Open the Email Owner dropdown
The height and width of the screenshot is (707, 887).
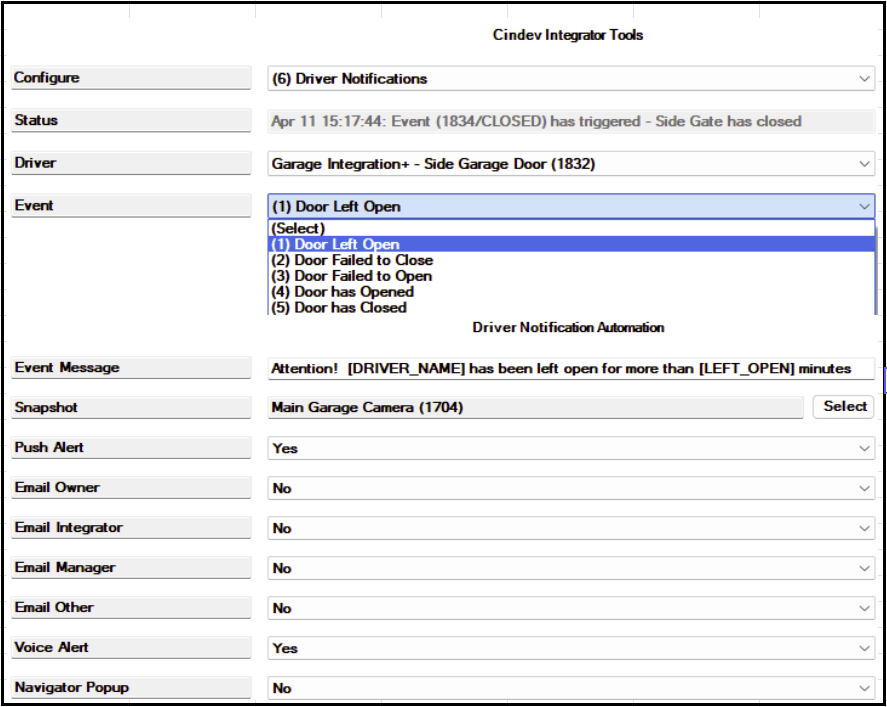pos(571,488)
